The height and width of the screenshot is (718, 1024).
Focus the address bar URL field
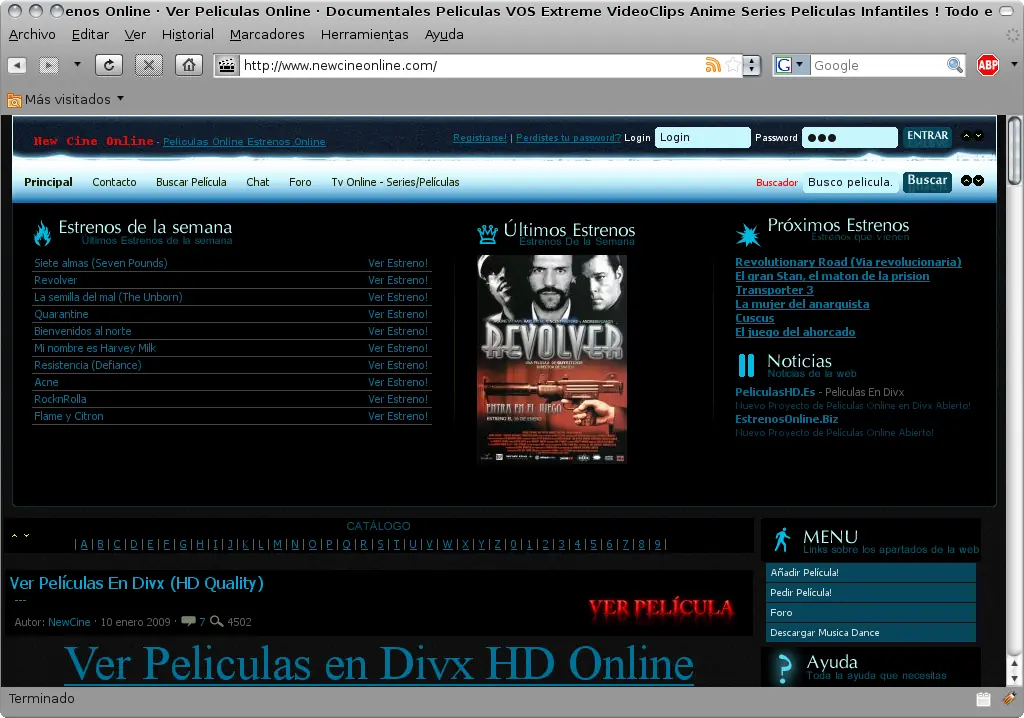tap(470, 65)
